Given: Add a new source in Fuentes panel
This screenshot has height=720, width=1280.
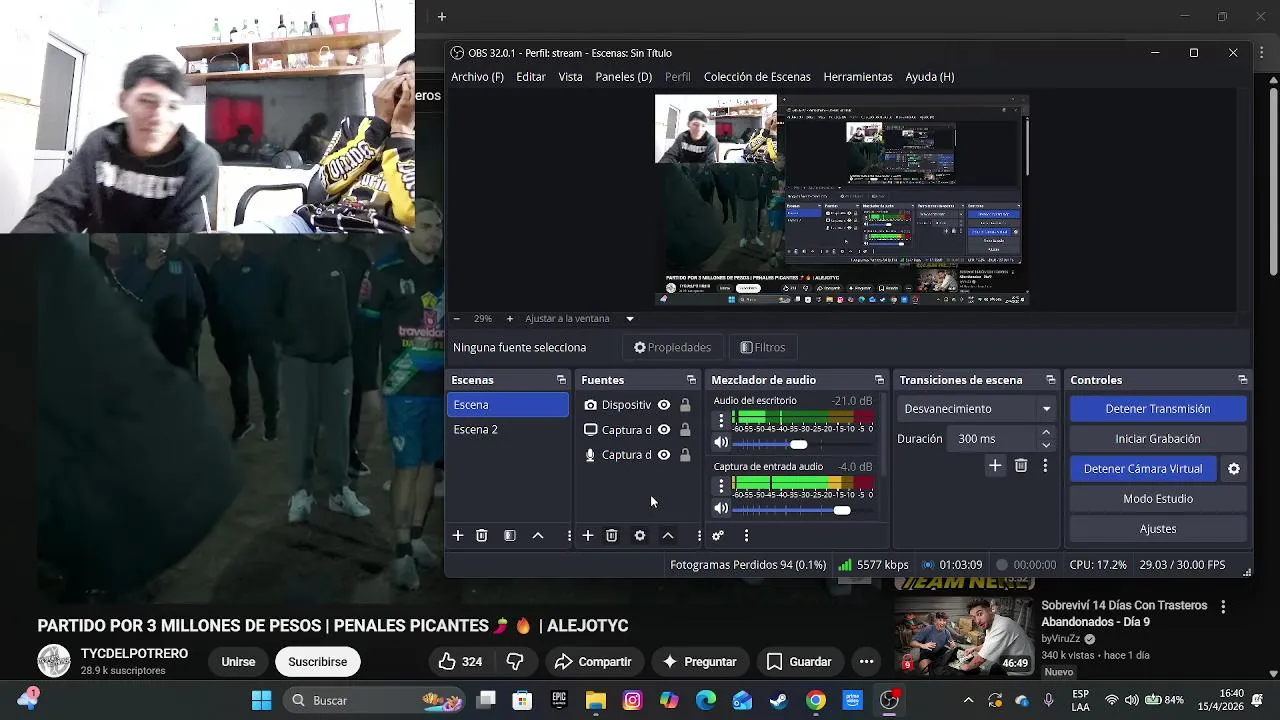Looking at the screenshot, I should [x=588, y=536].
